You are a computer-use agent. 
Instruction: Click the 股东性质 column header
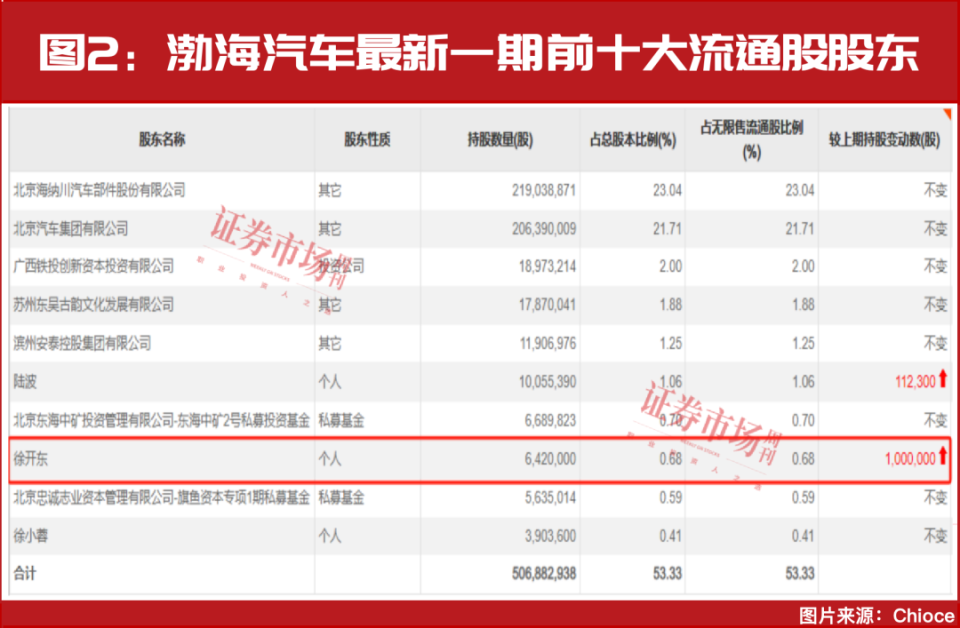[367, 140]
